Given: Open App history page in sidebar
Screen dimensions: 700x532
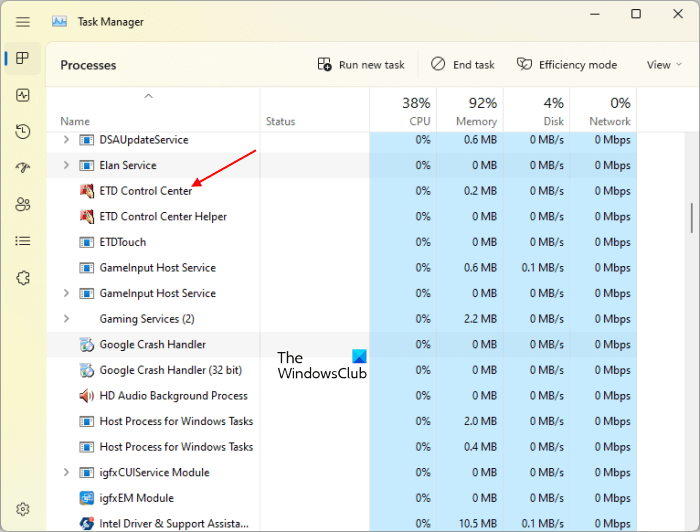Looking at the screenshot, I should [23, 132].
